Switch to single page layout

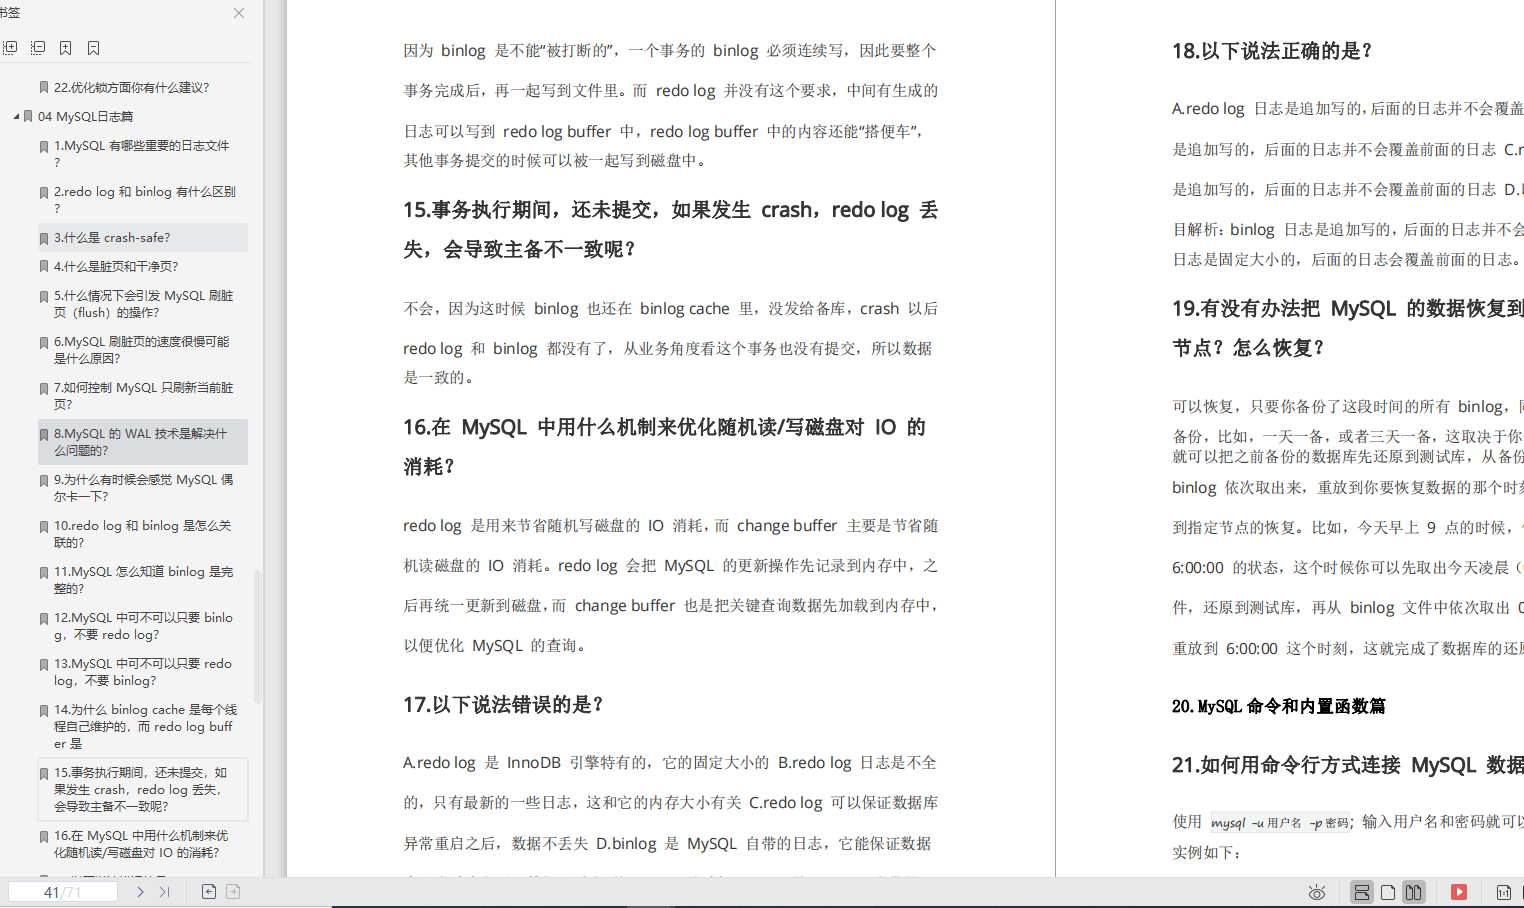(1388, 893)
